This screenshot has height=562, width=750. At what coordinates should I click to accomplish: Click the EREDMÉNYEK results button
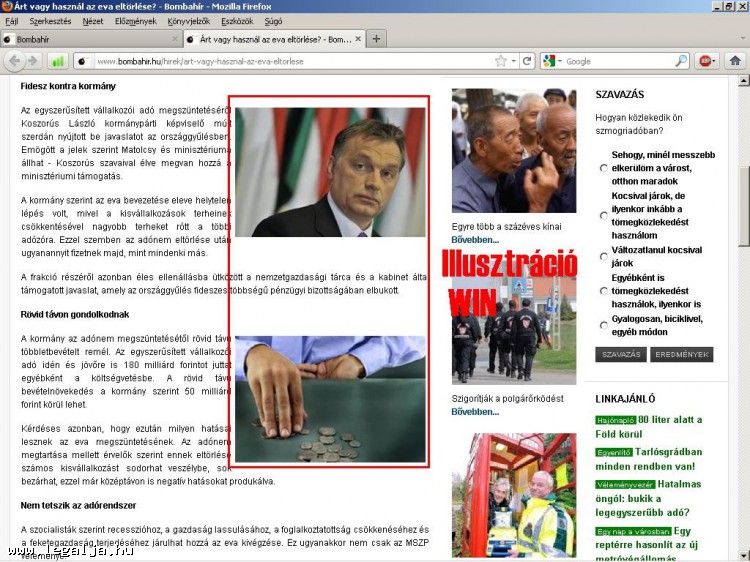click(681, 354)
